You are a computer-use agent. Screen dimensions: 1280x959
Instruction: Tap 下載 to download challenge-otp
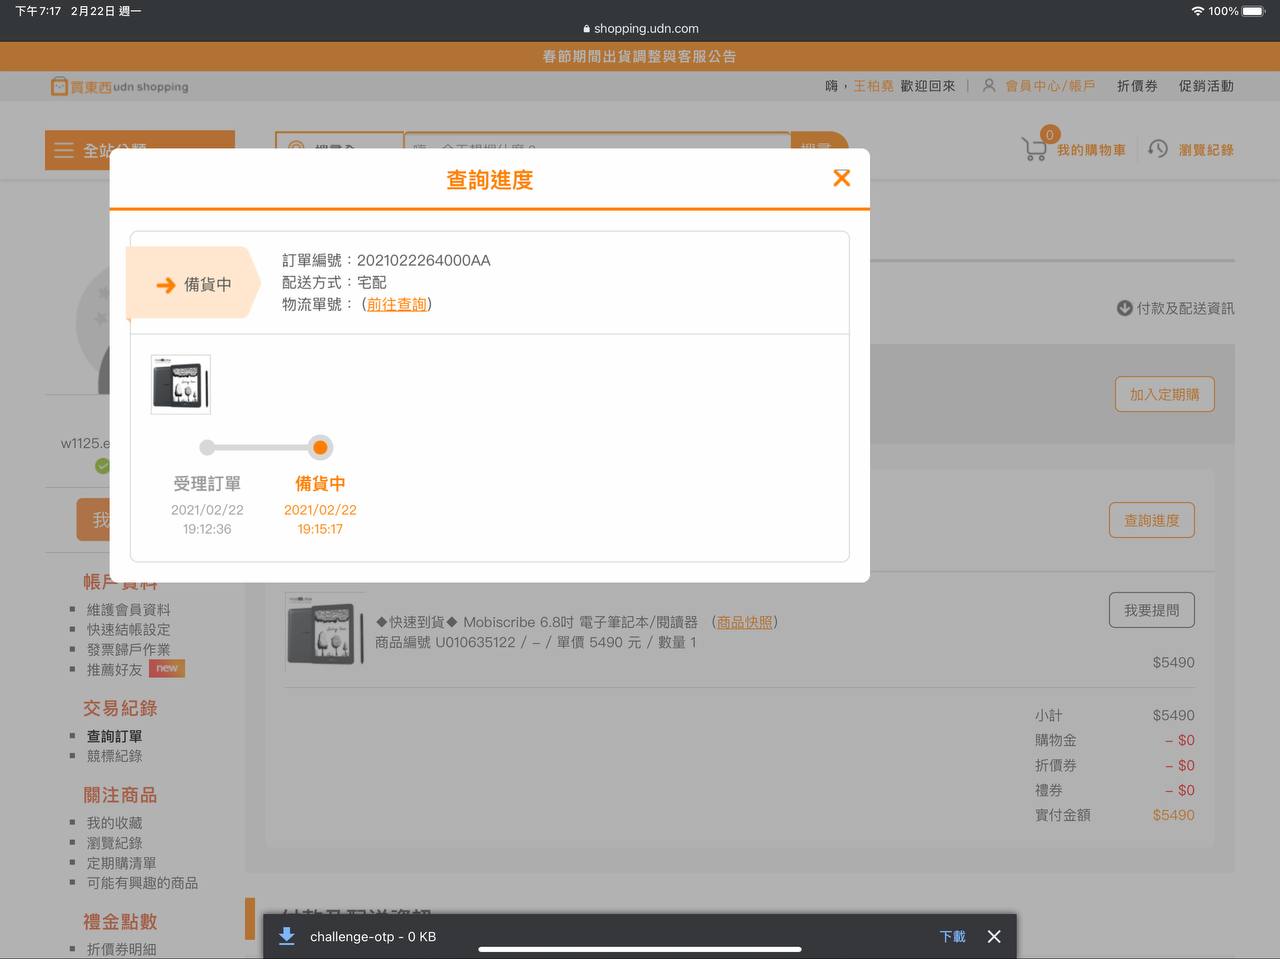[952, 936]
